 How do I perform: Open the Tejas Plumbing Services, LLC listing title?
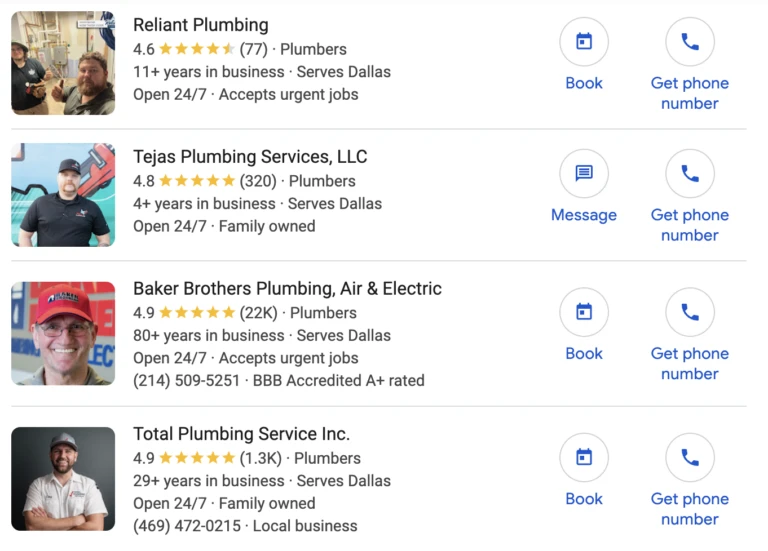point(250,157)
